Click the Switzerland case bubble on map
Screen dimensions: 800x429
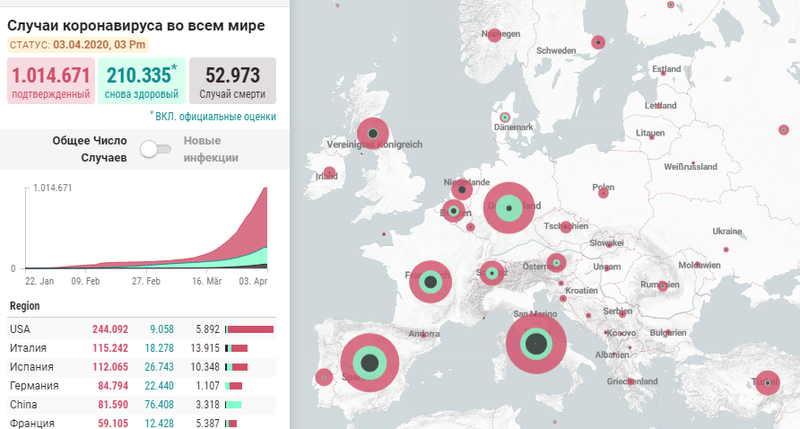[x=491, y=271]
